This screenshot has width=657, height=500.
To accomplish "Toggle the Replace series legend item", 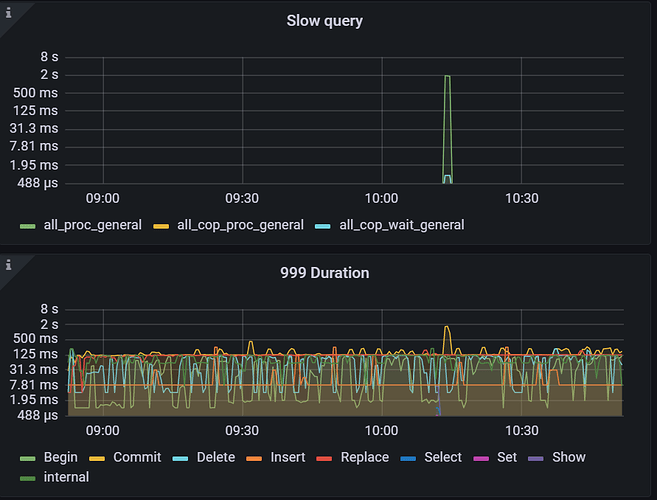I will [364, 457].
